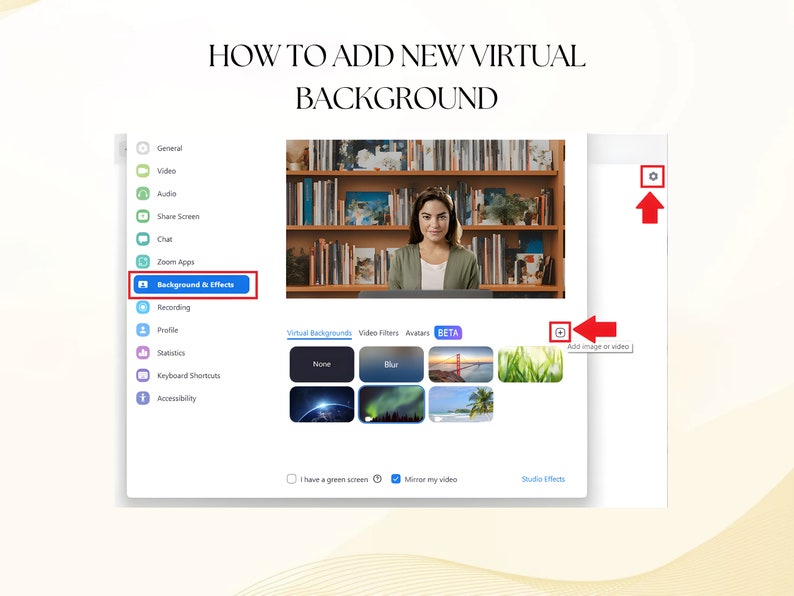Choose the Earth from space background
794x596 pixels.
[x=322, y=405]
